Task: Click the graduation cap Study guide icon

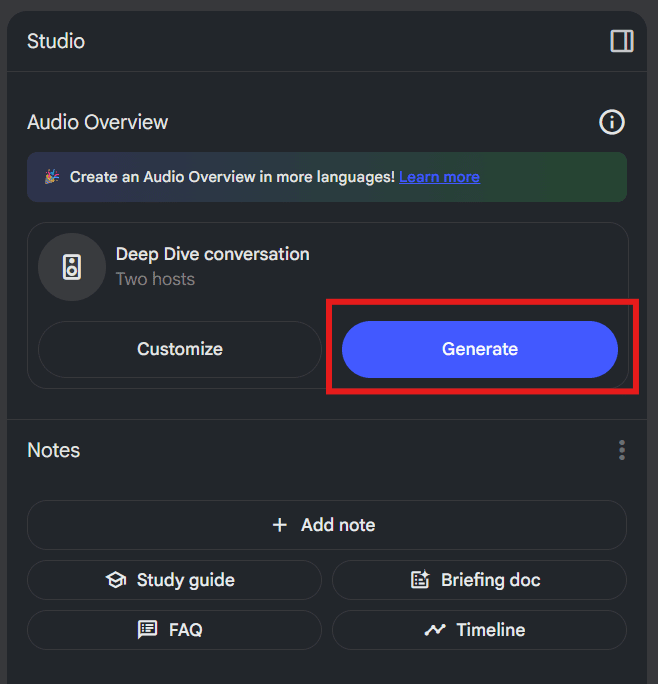Action: pyautogui.click(x=116, y=580)
